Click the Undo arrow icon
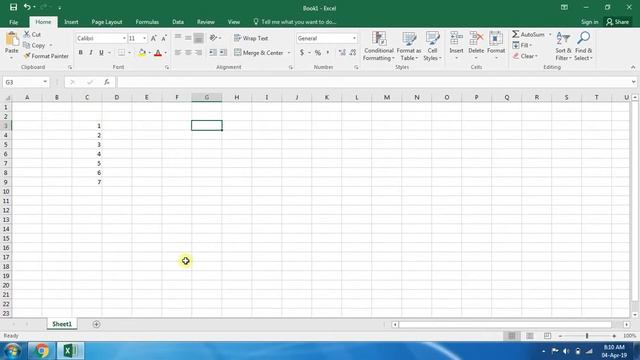The height and width of the screenshot is (360, 640). coord(27,7)
